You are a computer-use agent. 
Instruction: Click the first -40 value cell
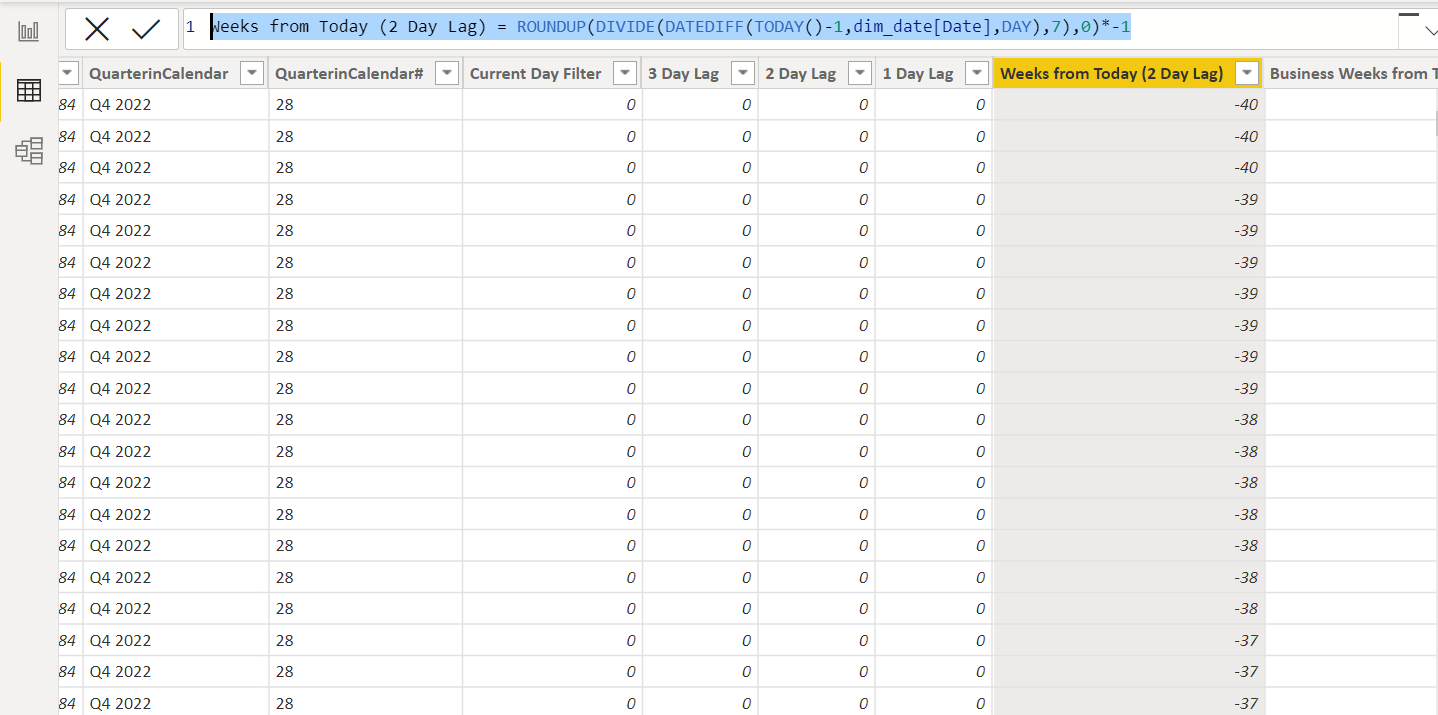click(1129, 104)
